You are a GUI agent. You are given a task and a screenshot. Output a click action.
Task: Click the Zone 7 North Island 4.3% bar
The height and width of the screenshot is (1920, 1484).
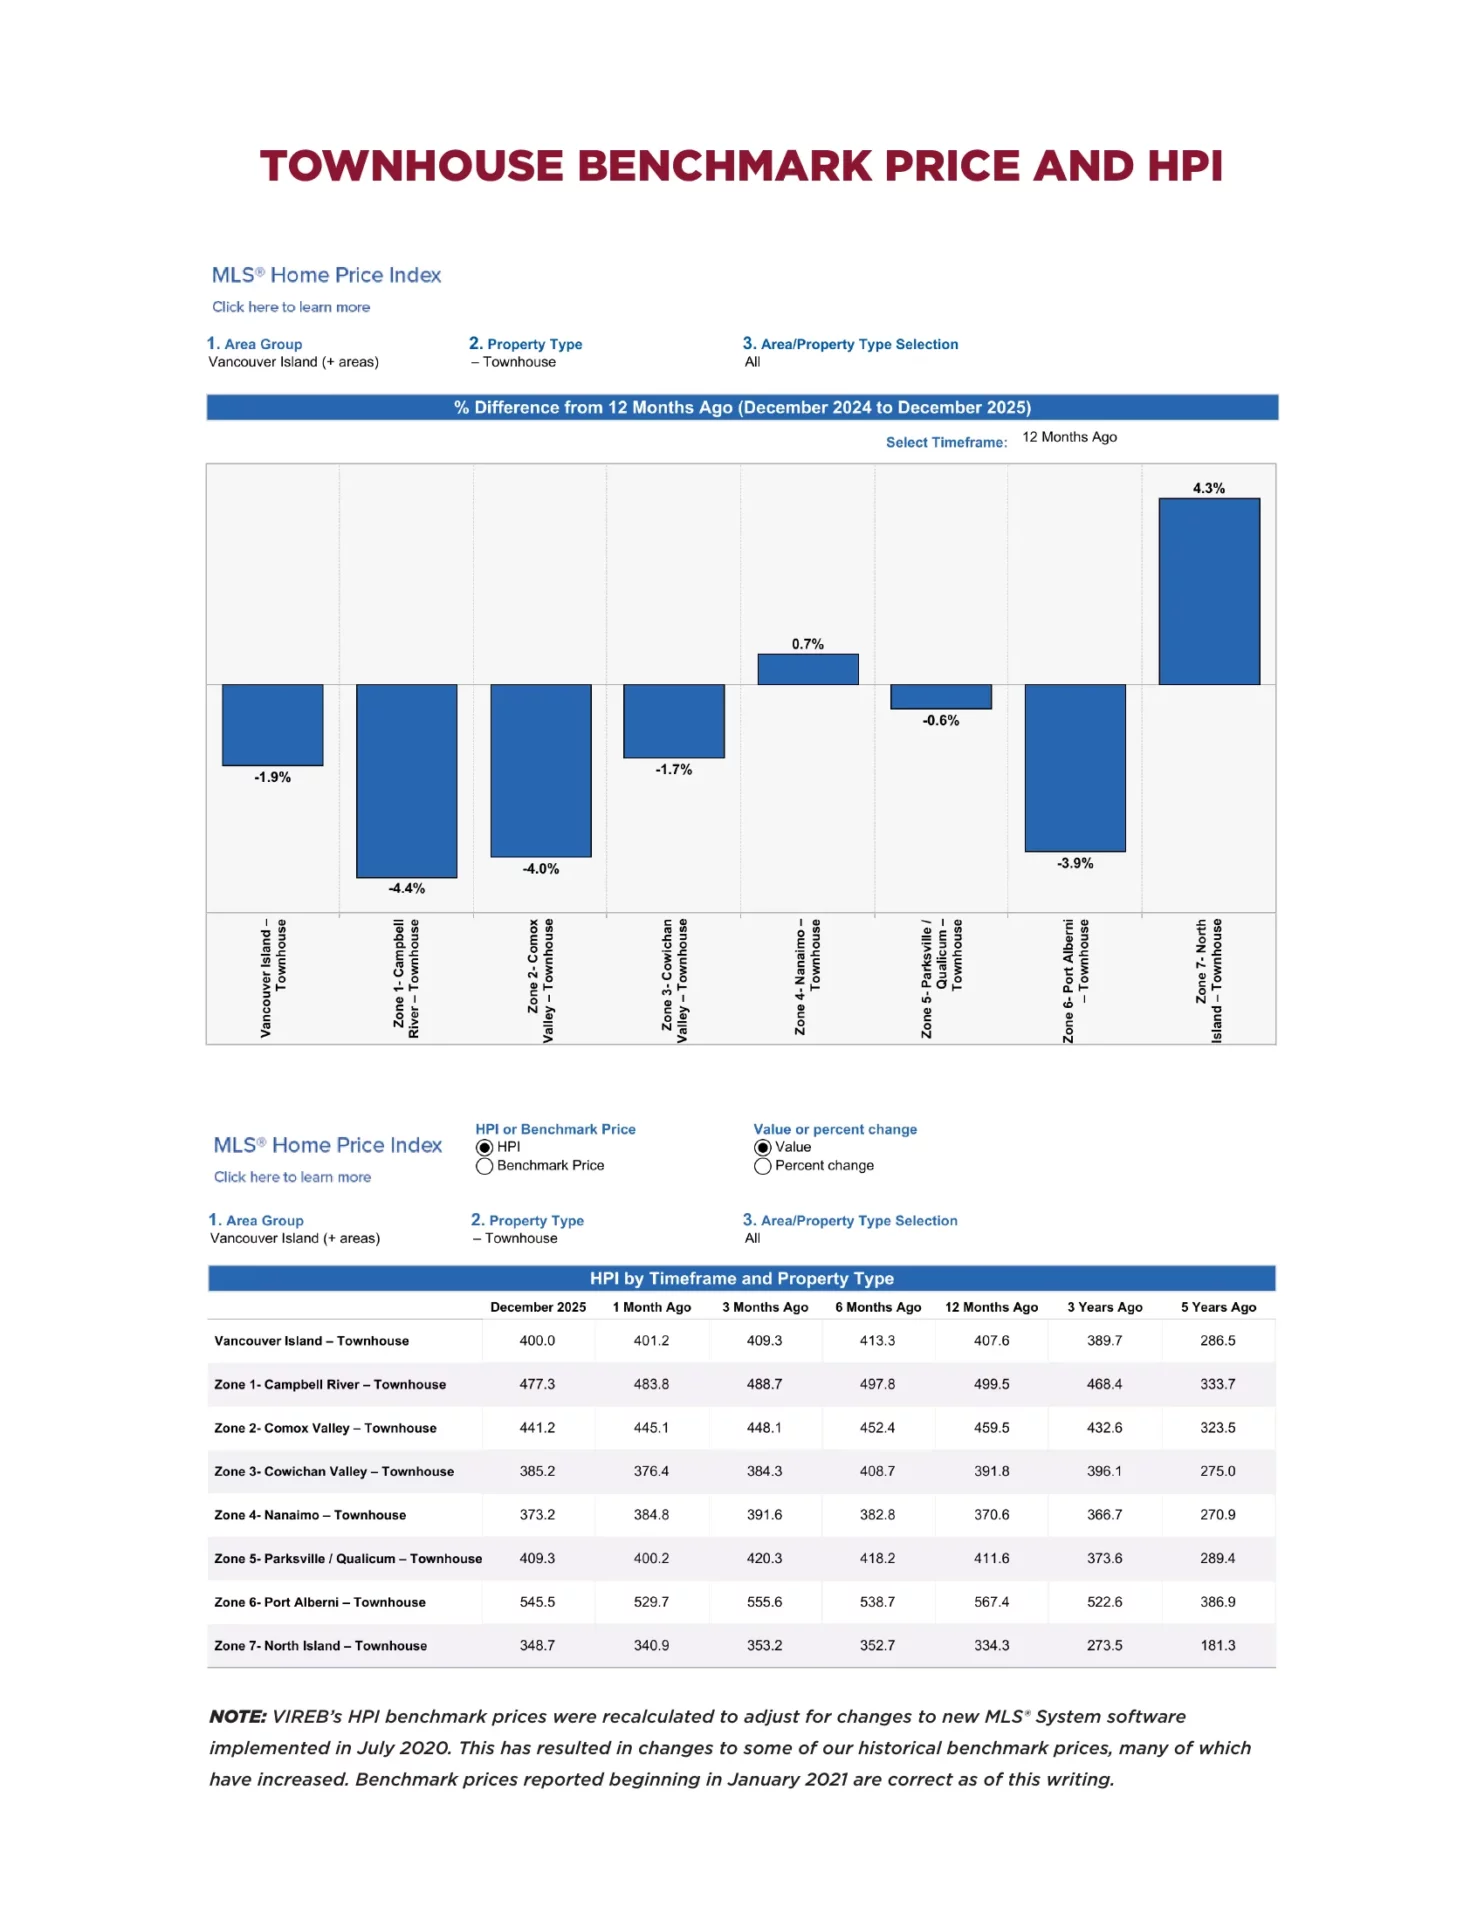tap(1209, 591)
